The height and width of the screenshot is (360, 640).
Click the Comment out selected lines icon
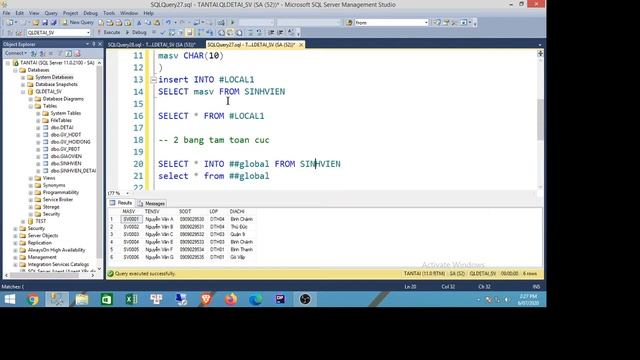click(x=250, y=32)
